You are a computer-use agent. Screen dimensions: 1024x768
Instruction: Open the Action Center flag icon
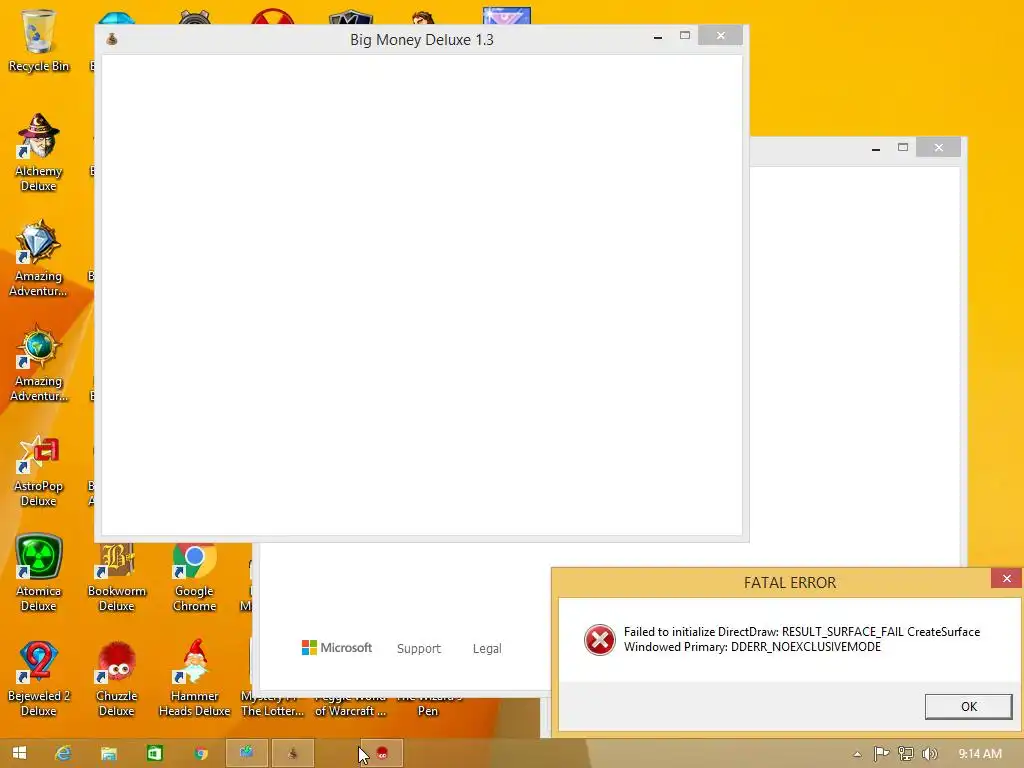(x=881, y=754)
